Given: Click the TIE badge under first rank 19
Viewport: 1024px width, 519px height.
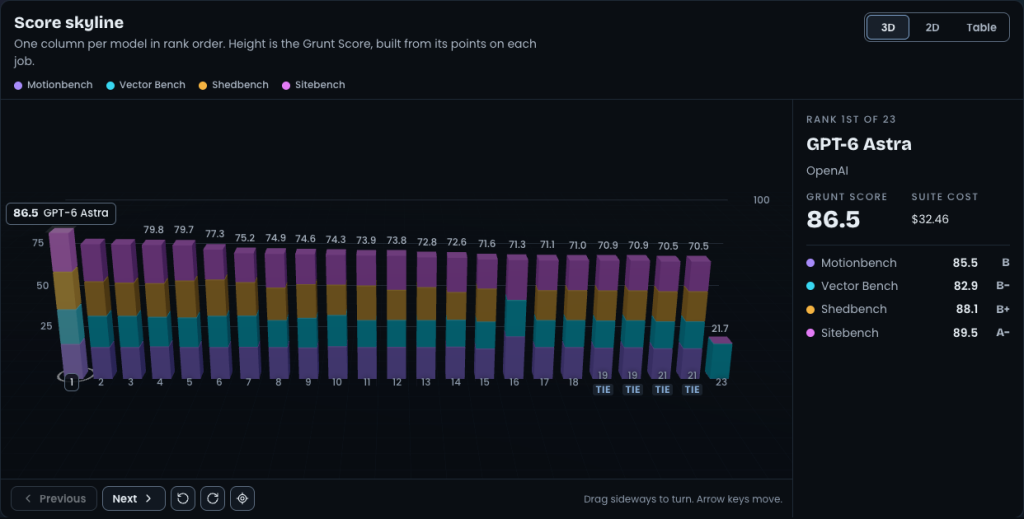Looking at the screenshot, I should pyautogui.click(x=603, y=390).
